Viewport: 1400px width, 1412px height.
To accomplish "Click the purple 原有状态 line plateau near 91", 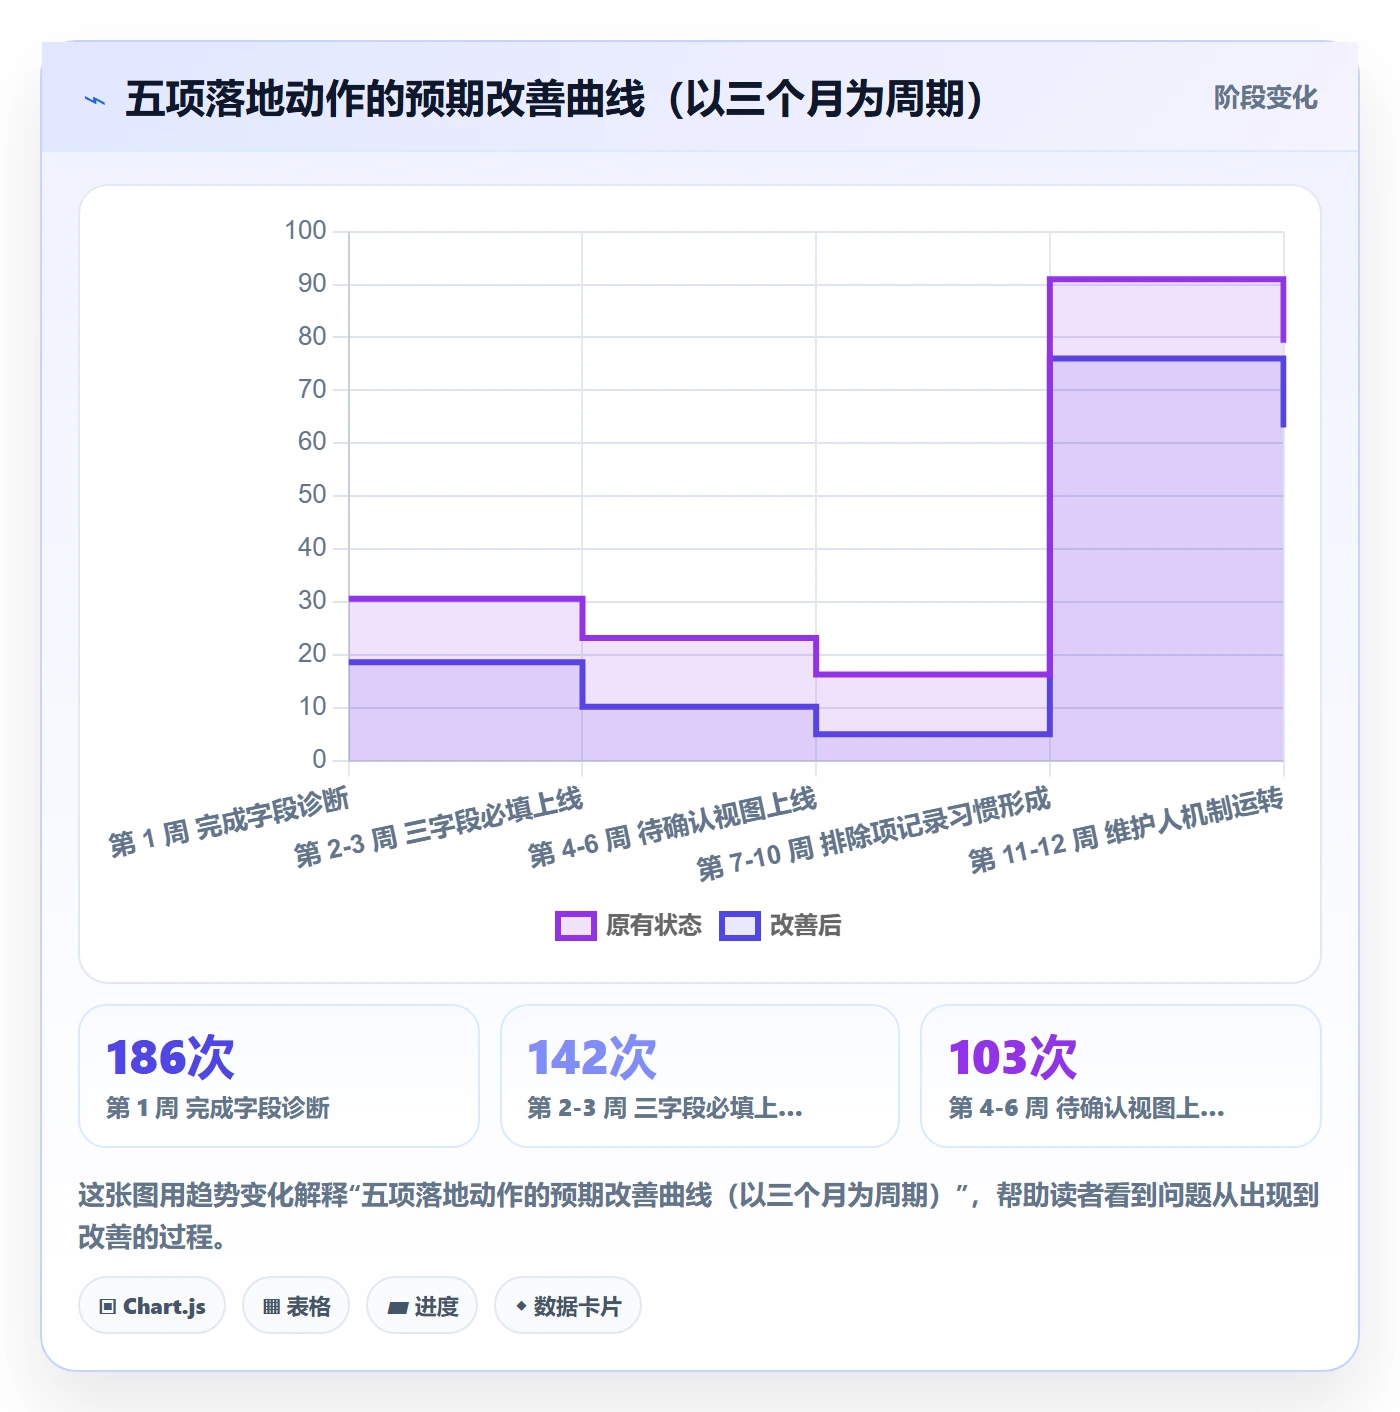I will 1166,279.
